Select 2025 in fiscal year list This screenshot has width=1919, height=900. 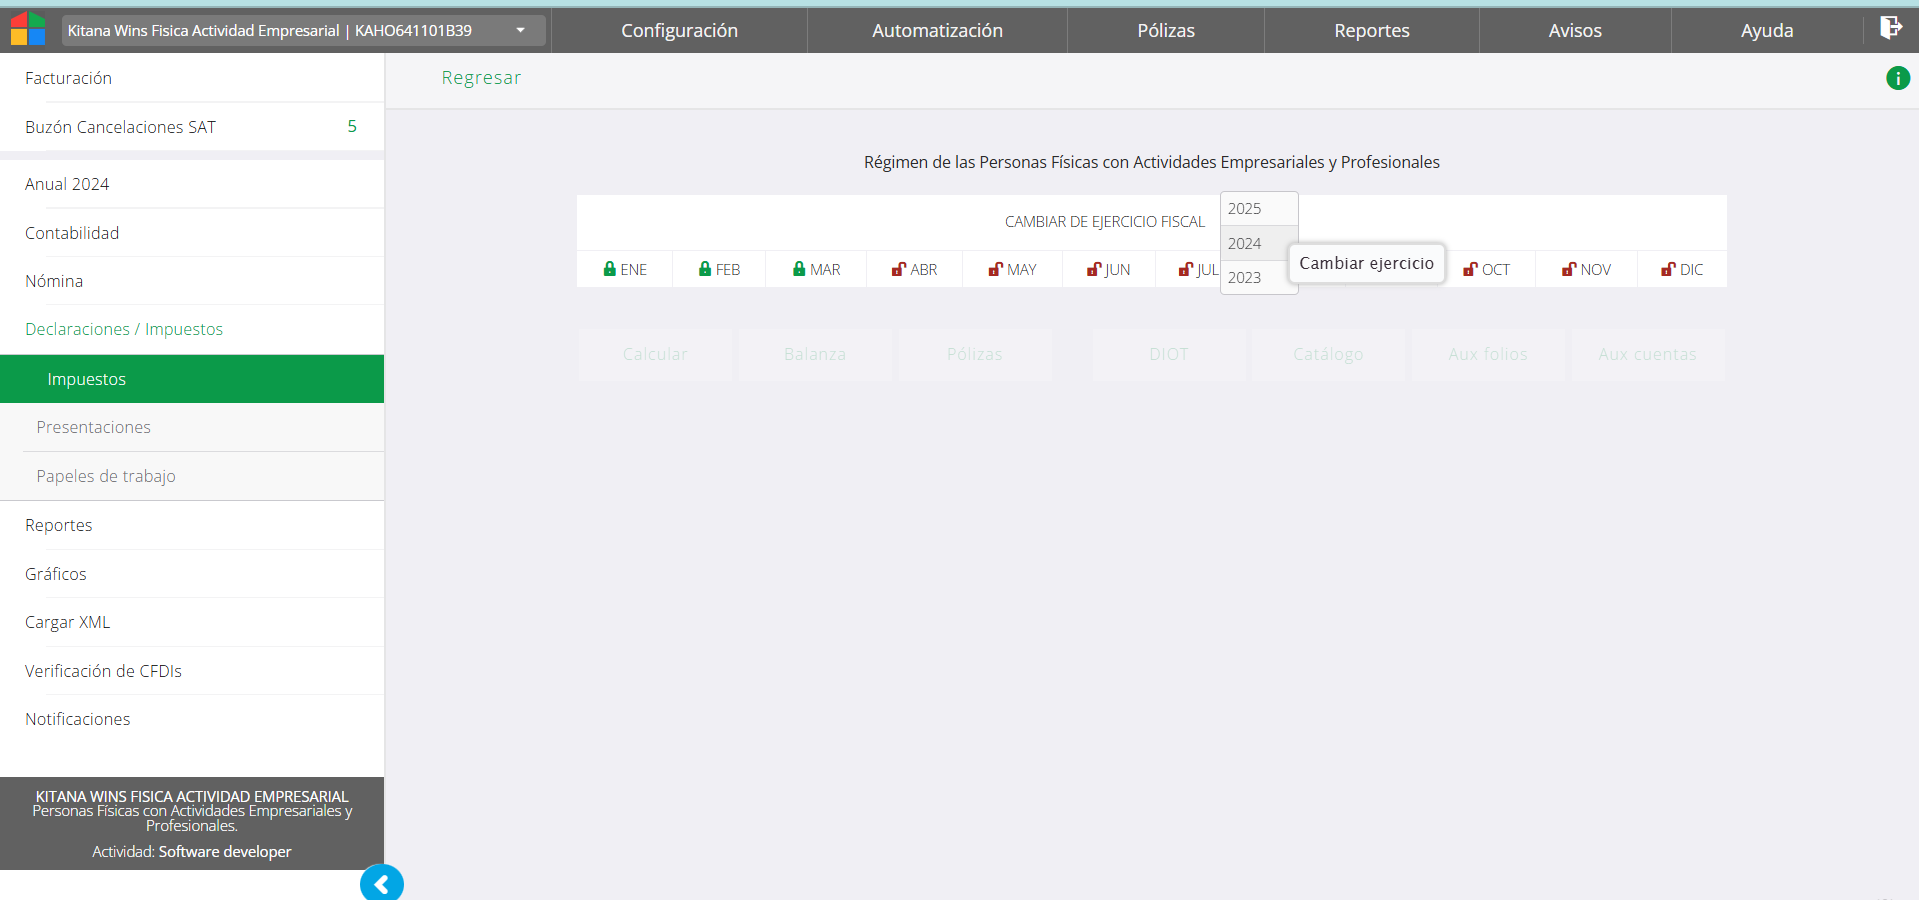point(1245,209)
